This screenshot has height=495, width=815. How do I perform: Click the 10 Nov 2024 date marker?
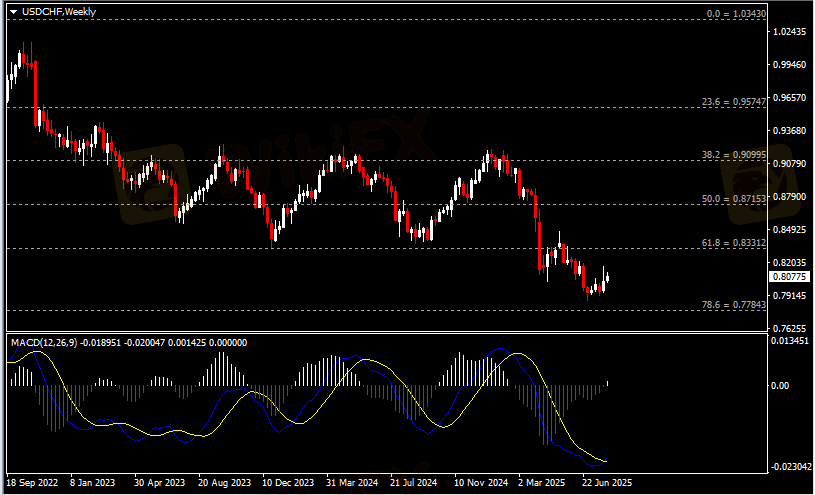481,482
